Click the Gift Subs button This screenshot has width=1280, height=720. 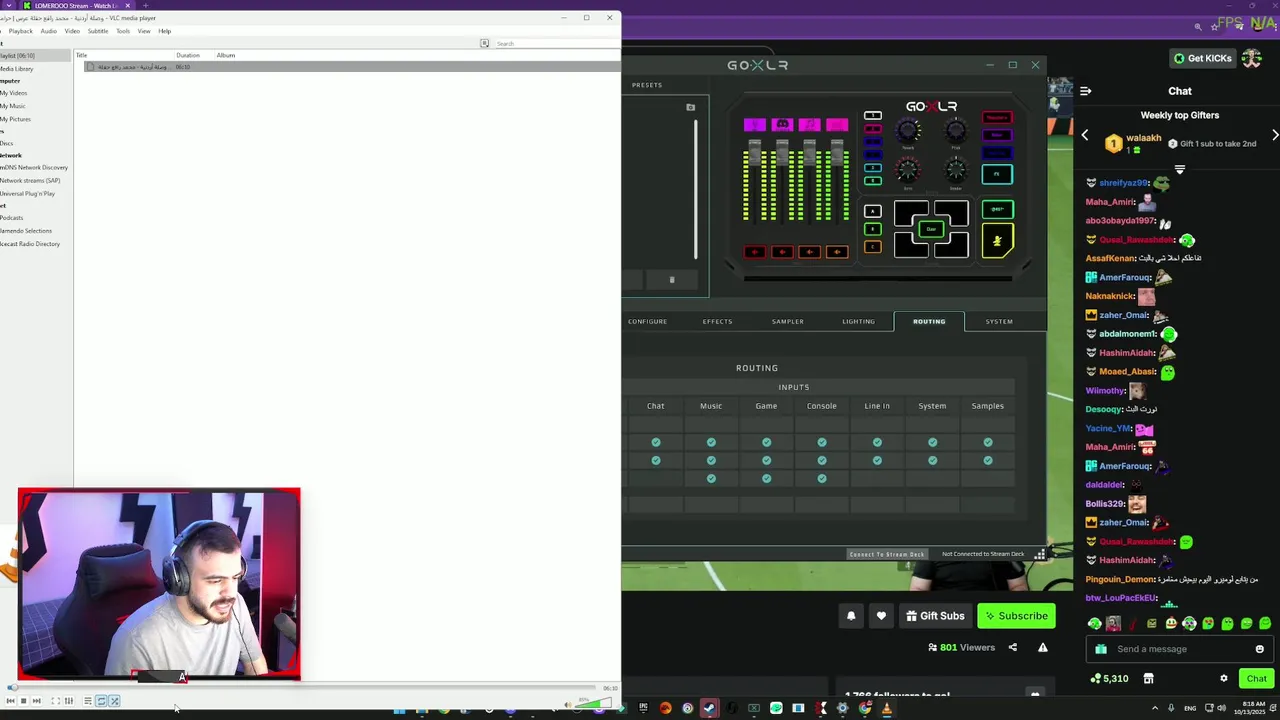tap(935, 616)
